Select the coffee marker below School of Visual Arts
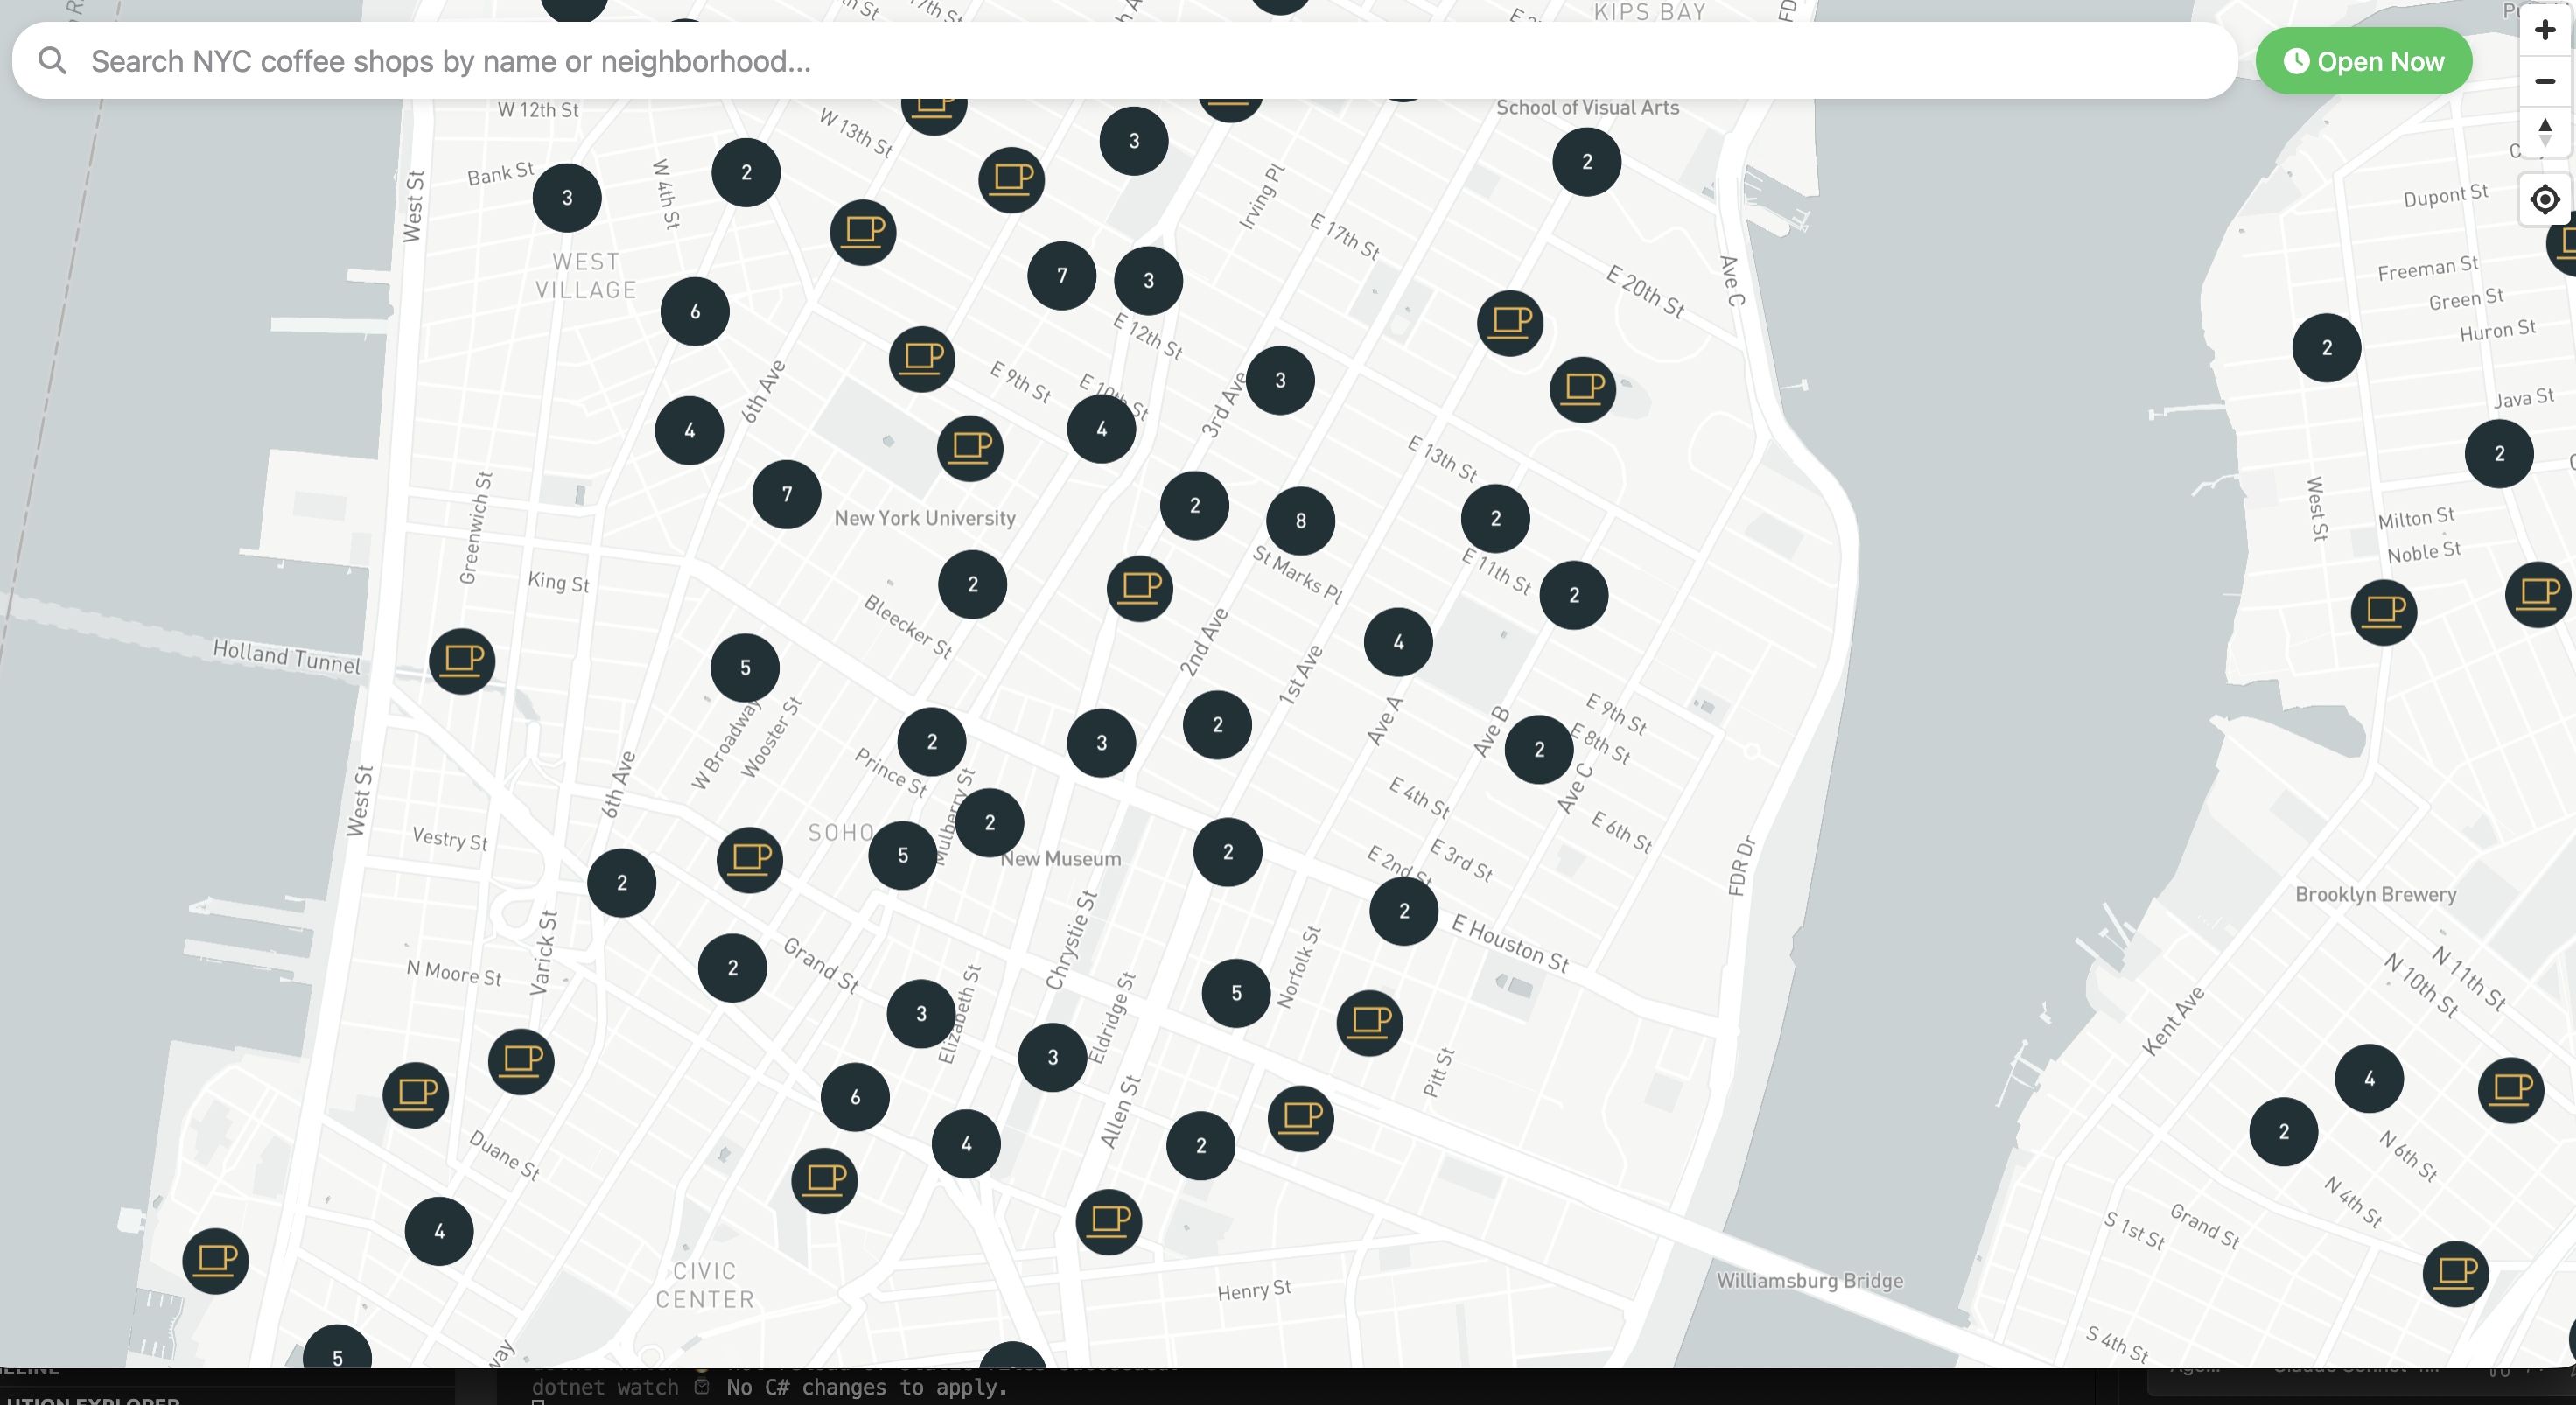The width and height of the screenshot is (2576, 1405). [1510, 323]
